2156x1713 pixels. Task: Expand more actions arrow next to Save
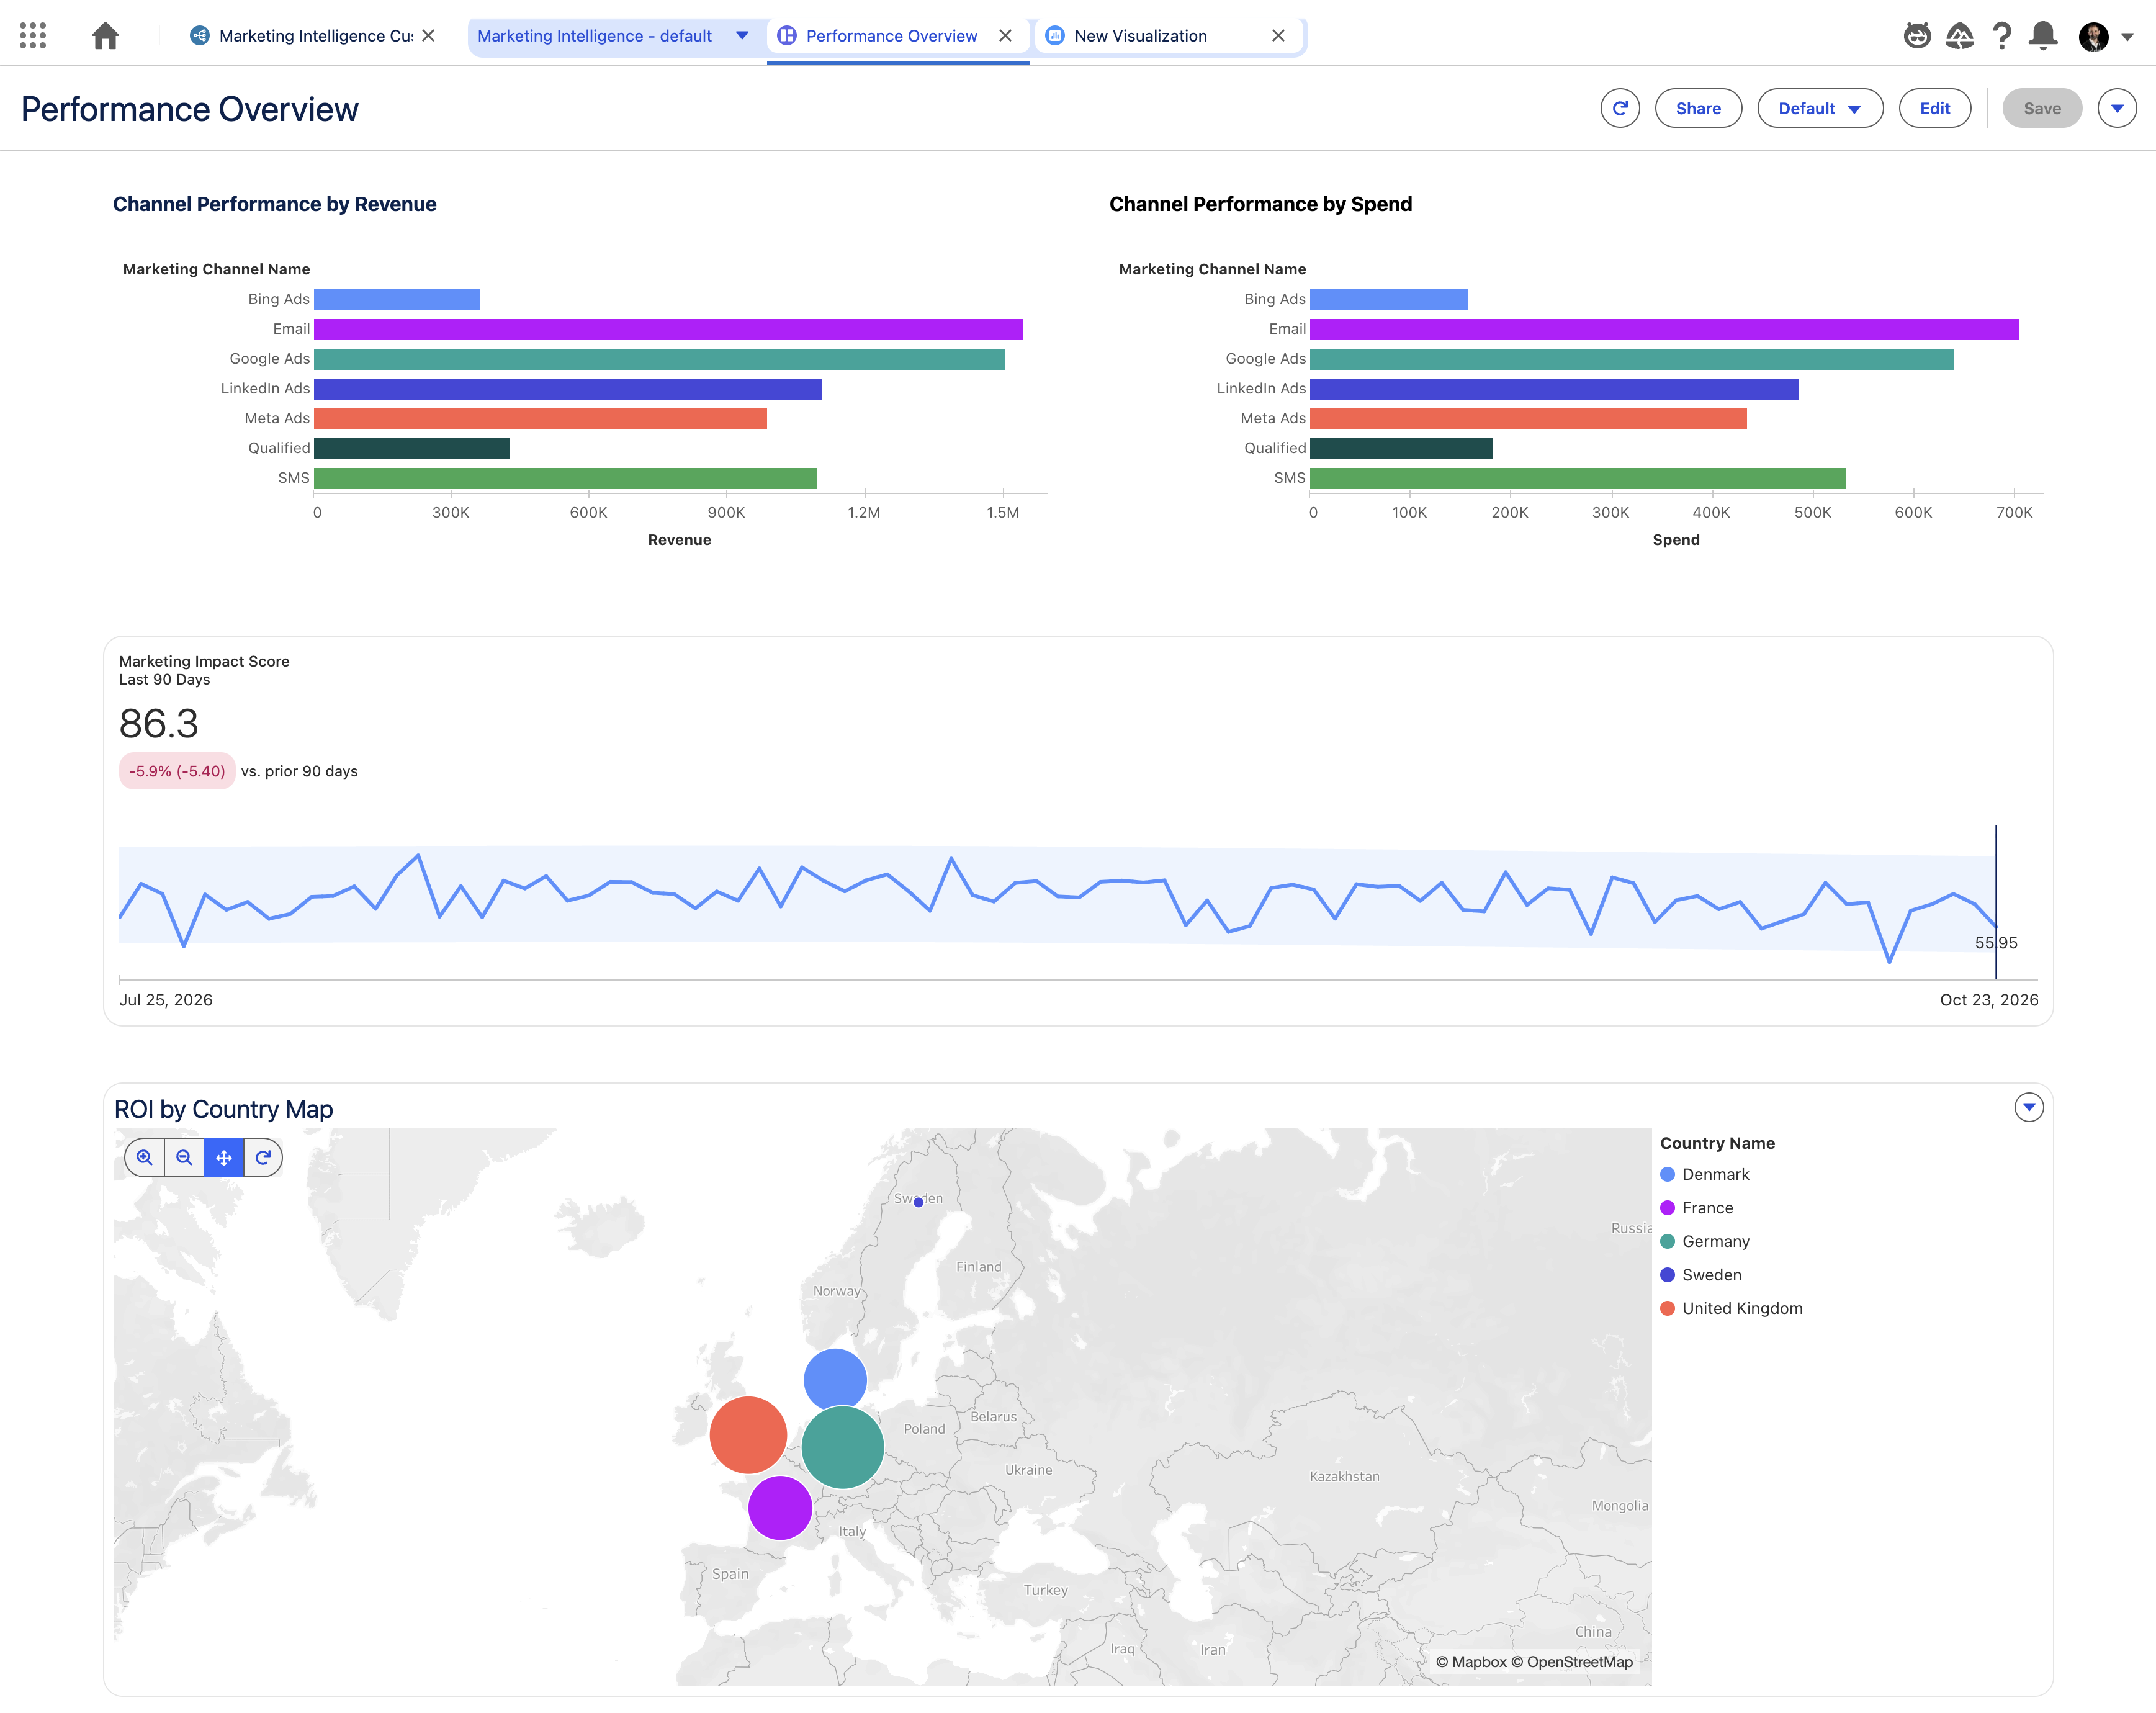tap(2117, 108)
